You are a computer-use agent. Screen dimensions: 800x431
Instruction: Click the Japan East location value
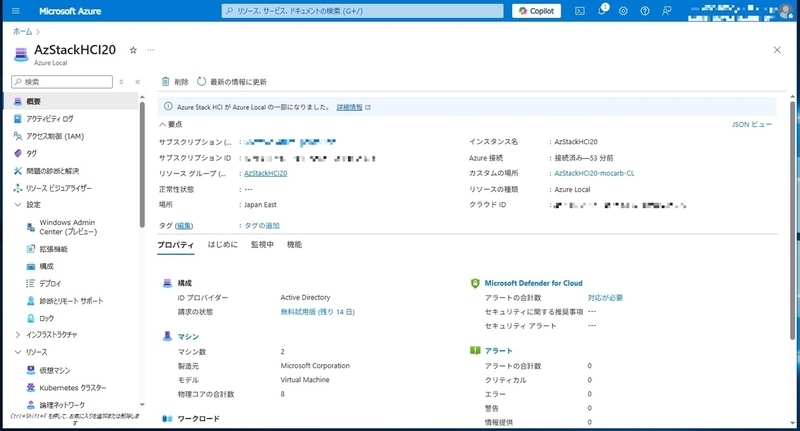point(260,205)
